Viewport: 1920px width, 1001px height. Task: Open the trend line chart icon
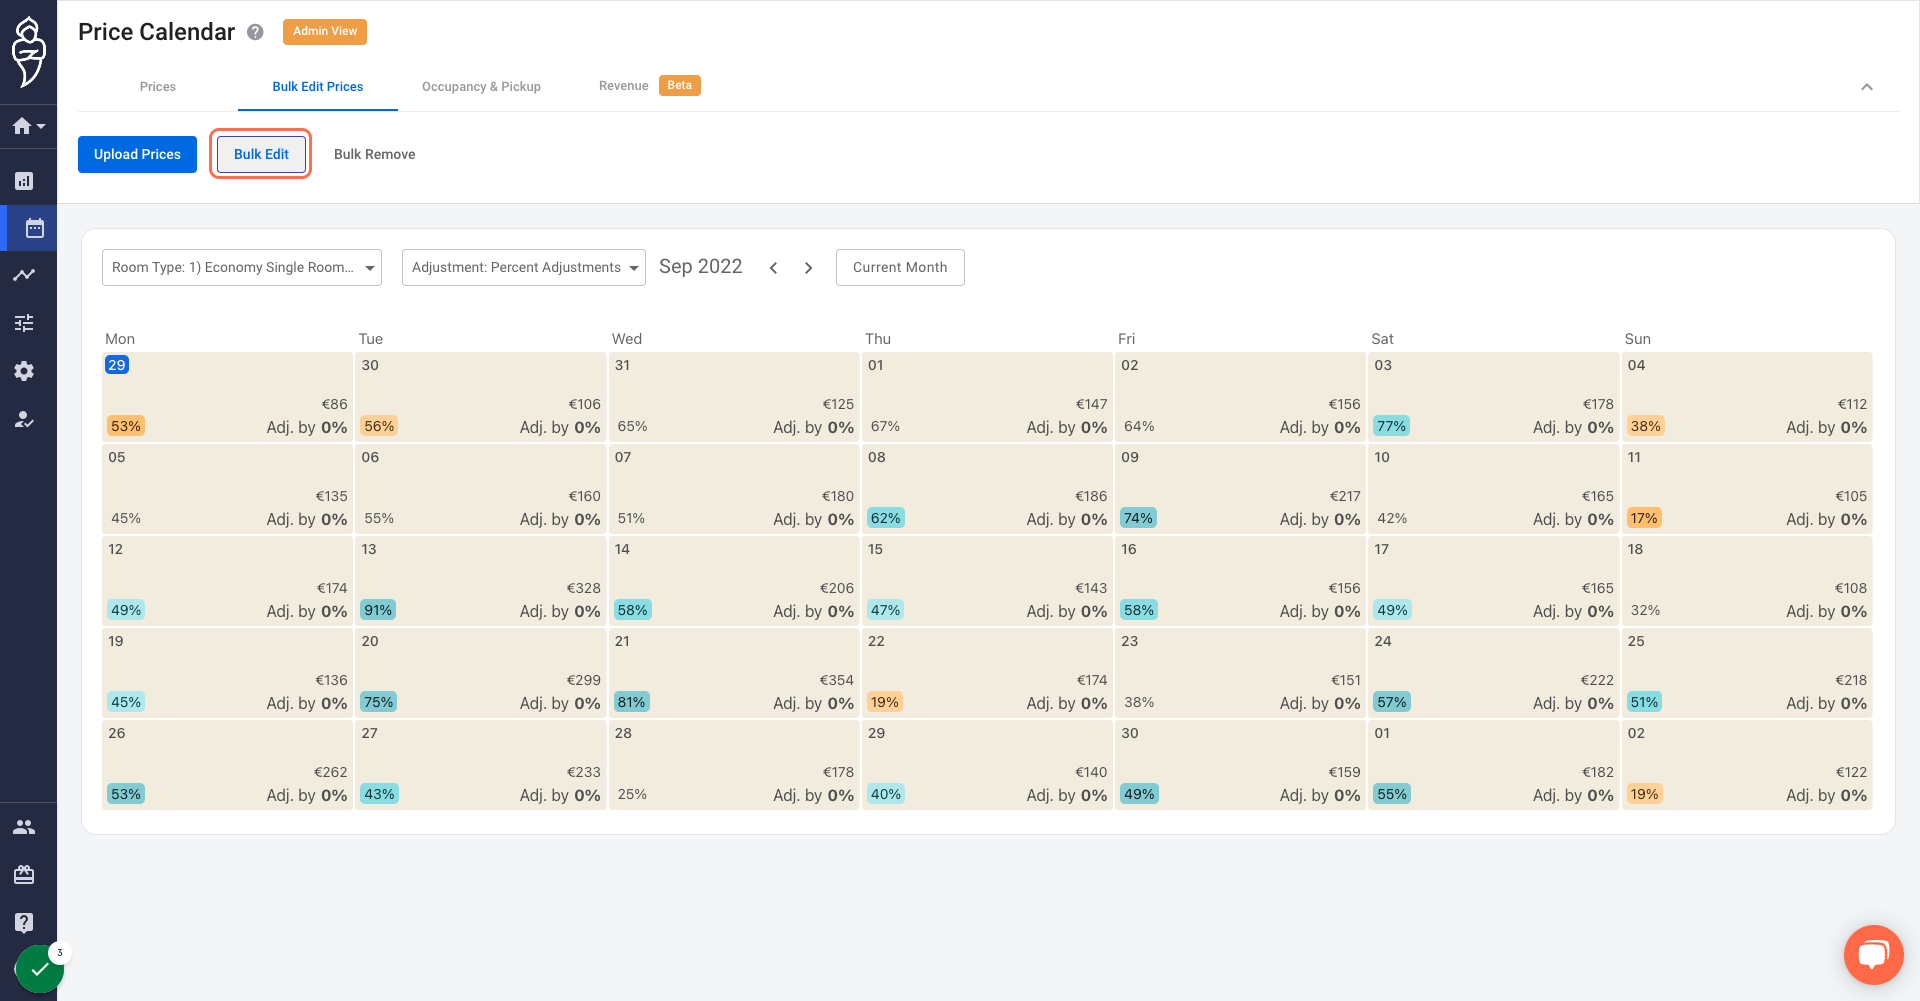(x=24, y=275)
